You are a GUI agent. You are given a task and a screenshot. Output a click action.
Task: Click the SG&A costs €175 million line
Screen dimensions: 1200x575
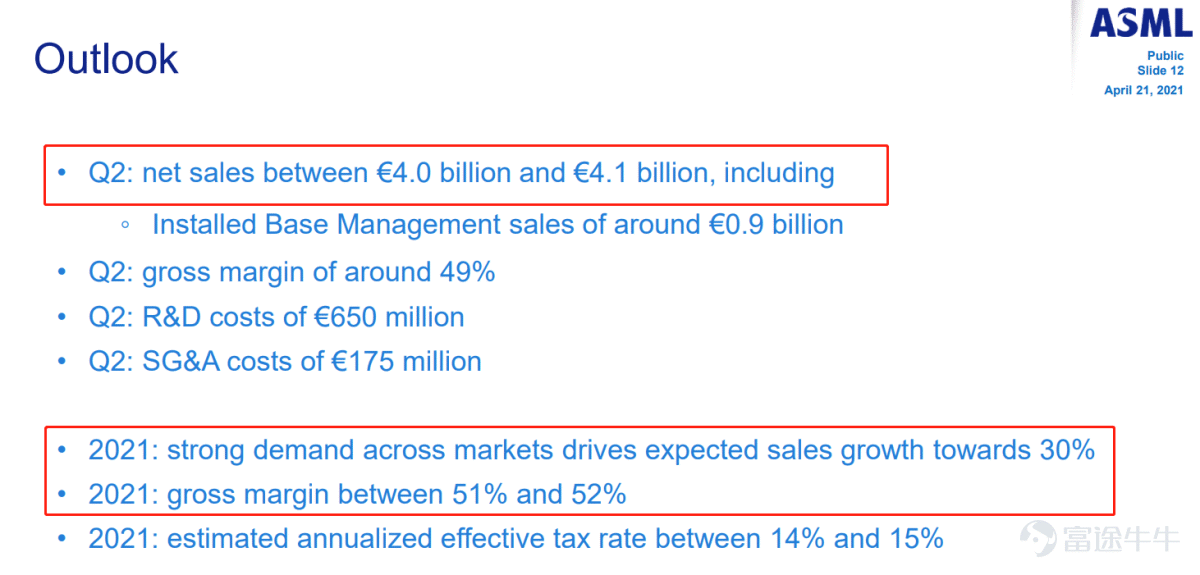point(284,360)
